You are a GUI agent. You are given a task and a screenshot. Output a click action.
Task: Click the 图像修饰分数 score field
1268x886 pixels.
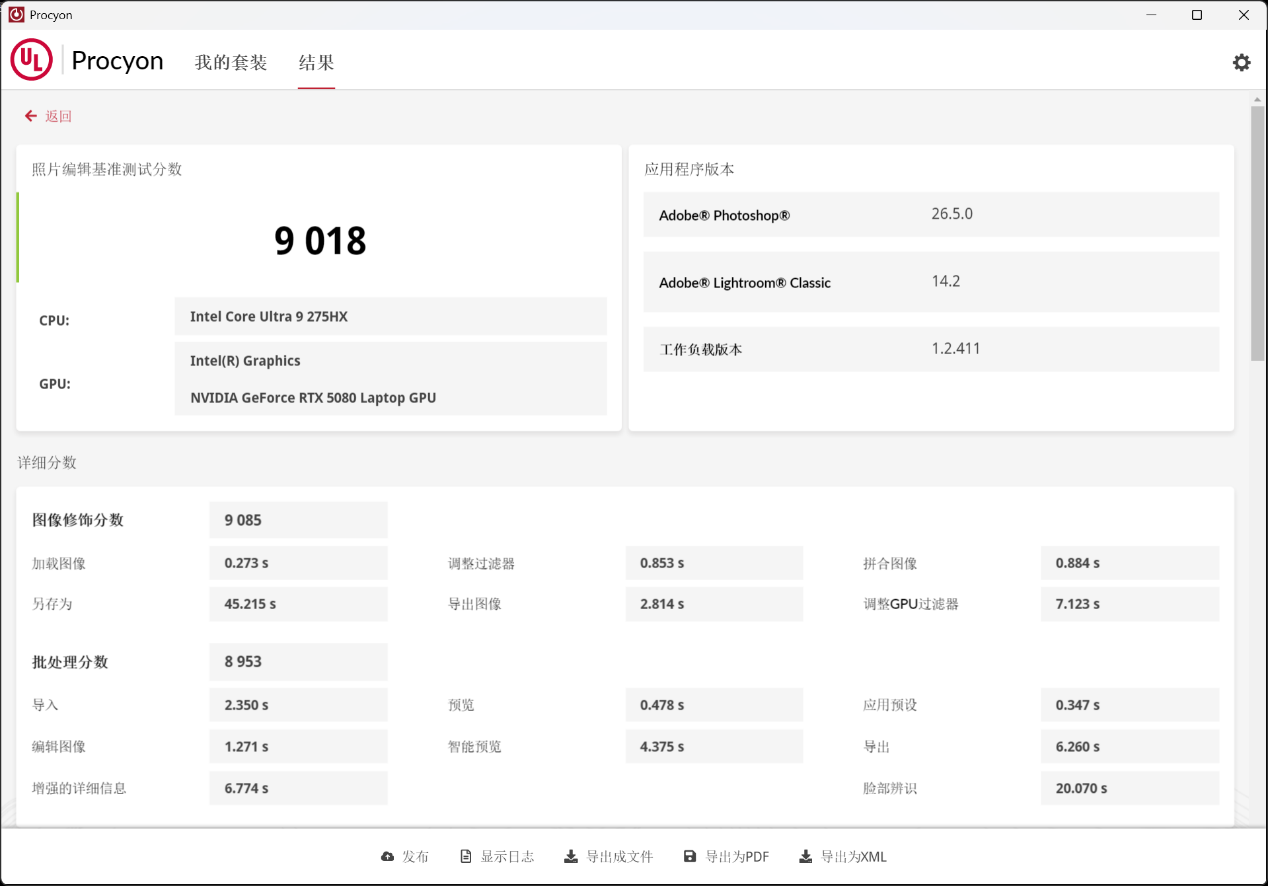click(297, 519)
